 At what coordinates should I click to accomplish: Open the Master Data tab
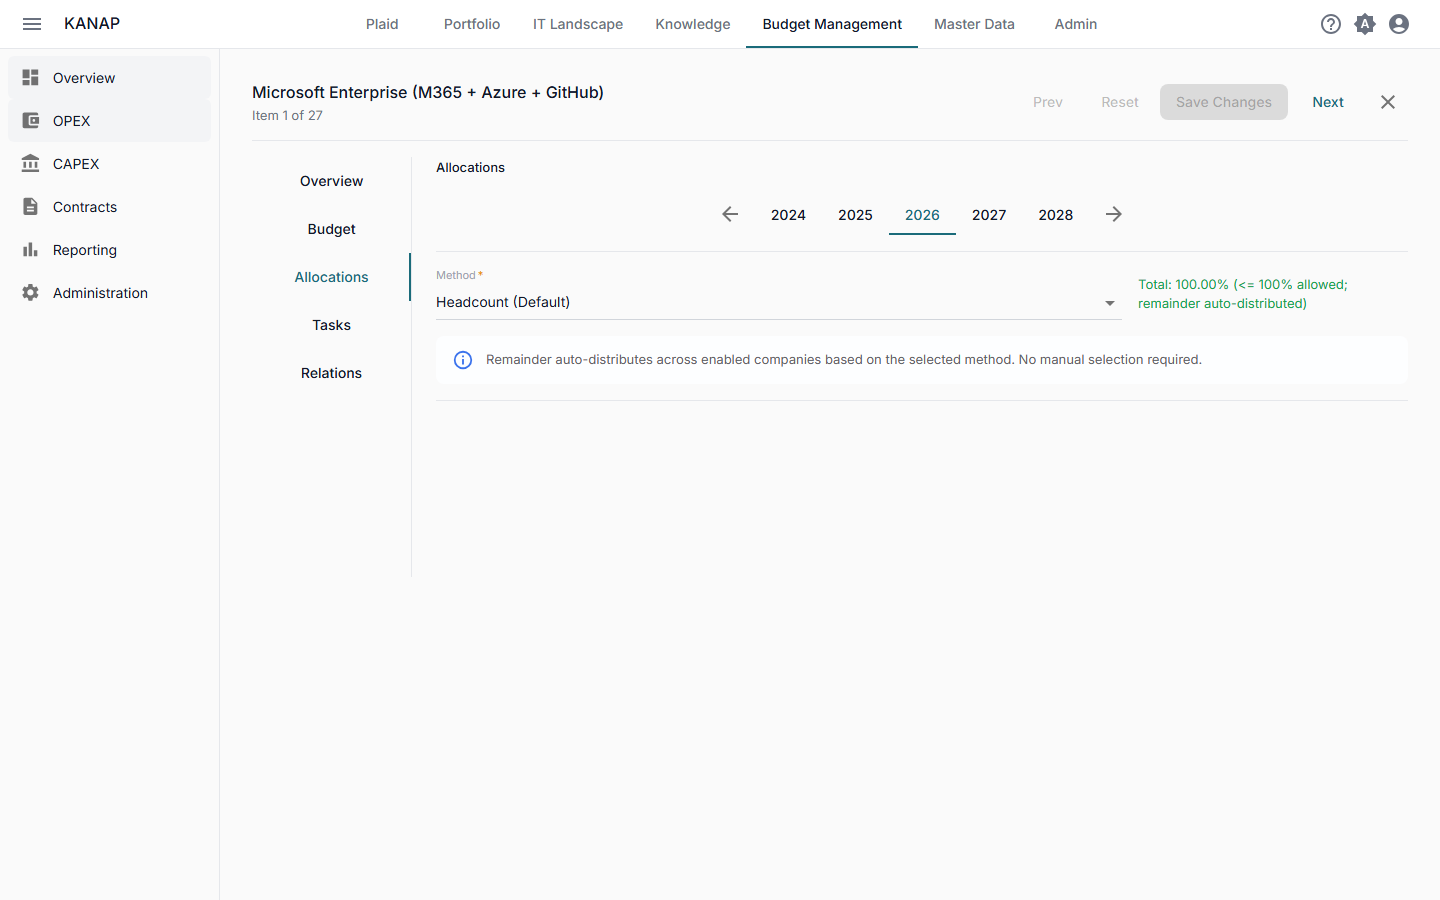(974, 24)
